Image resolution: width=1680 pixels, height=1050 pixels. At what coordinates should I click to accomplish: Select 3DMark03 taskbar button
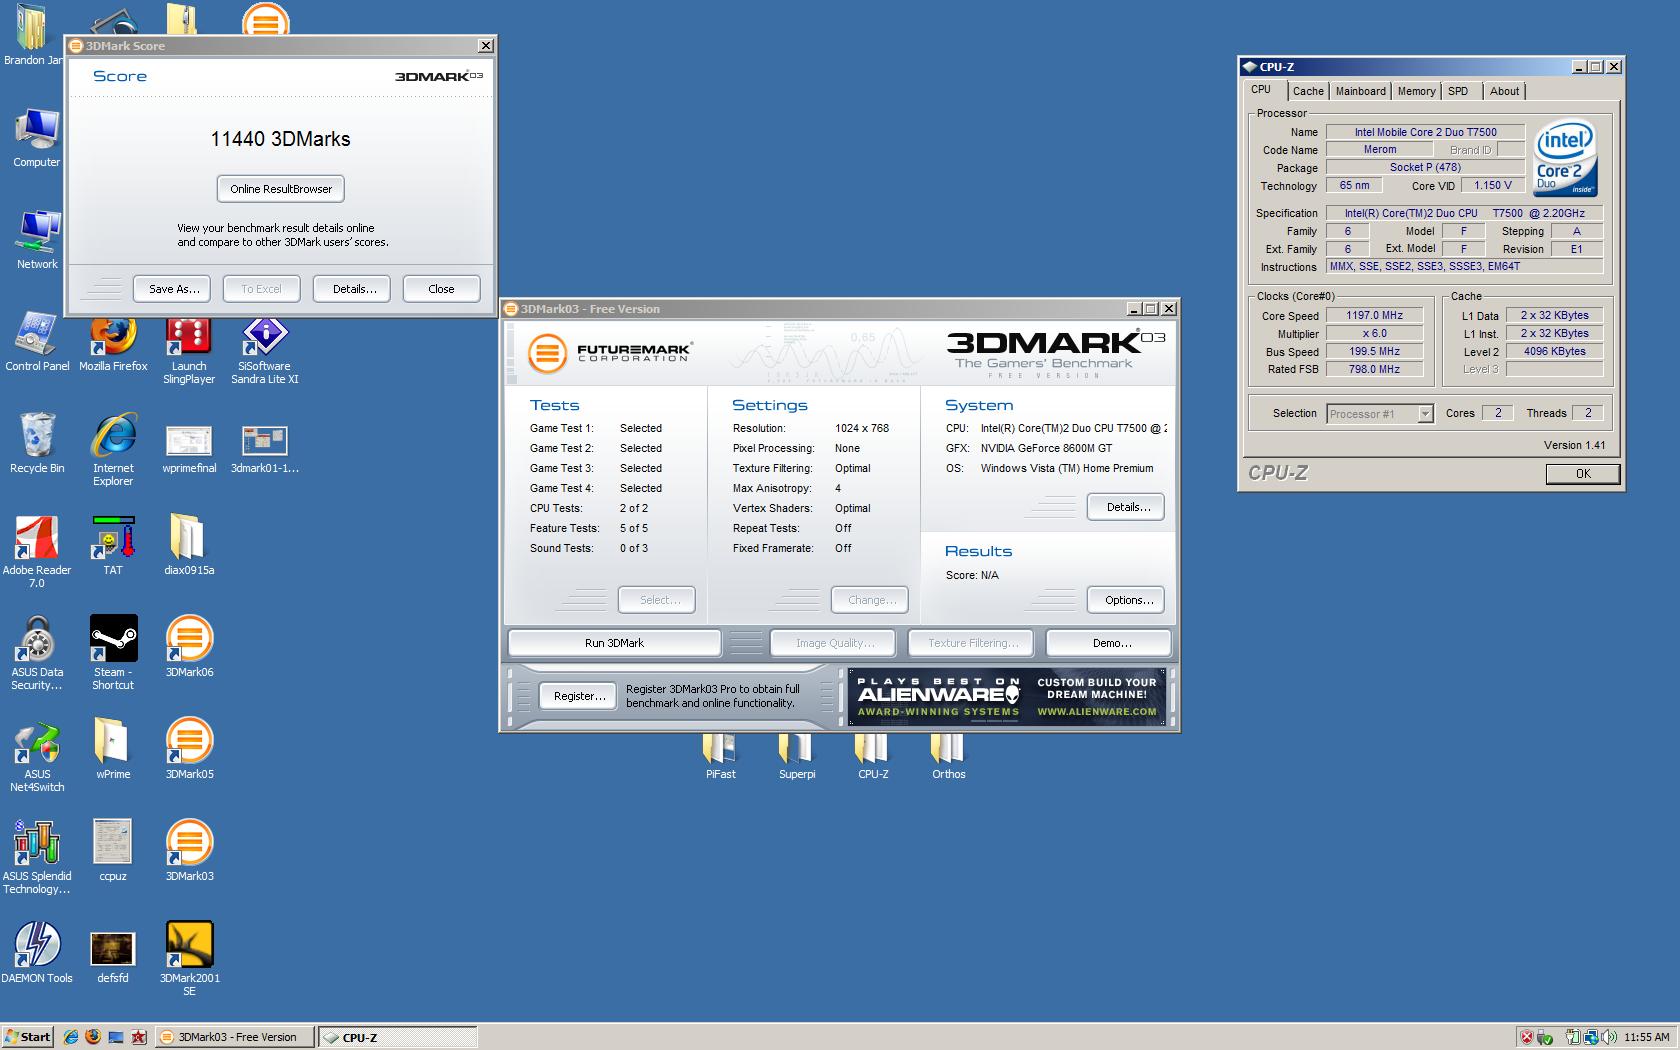(x=235, y=1037)
